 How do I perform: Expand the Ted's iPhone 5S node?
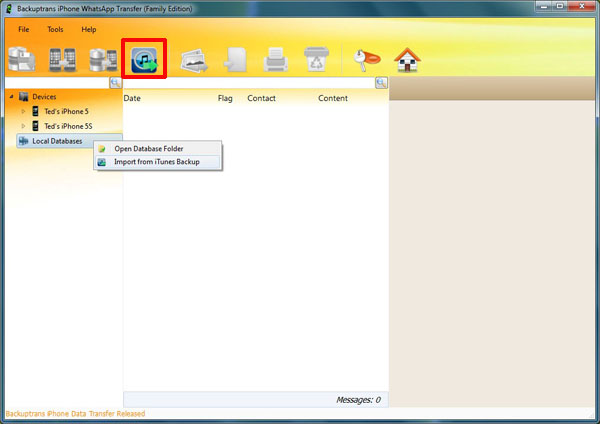[x=23, y=126]
